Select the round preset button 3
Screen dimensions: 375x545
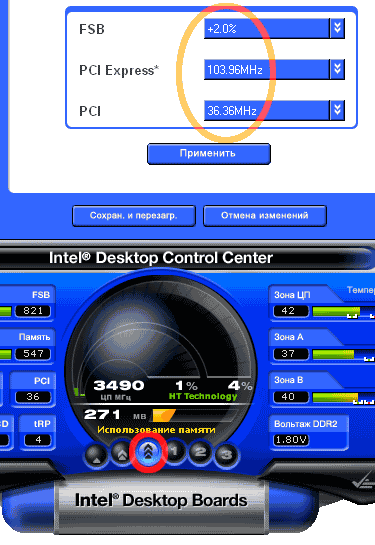(x=227, y=455)
